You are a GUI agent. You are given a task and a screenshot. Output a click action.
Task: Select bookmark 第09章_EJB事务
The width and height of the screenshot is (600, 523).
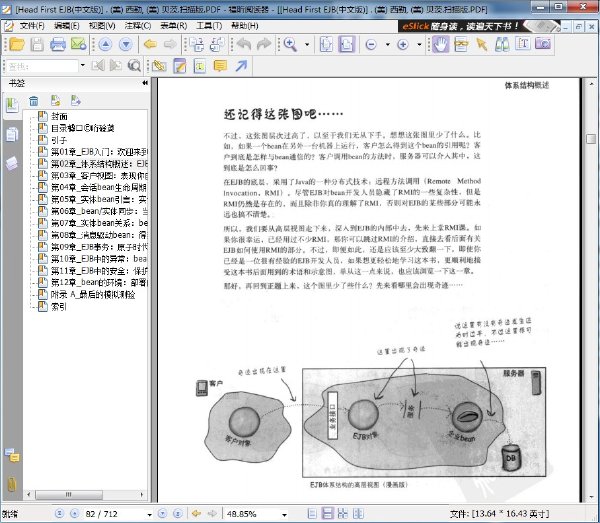point(99,247)
